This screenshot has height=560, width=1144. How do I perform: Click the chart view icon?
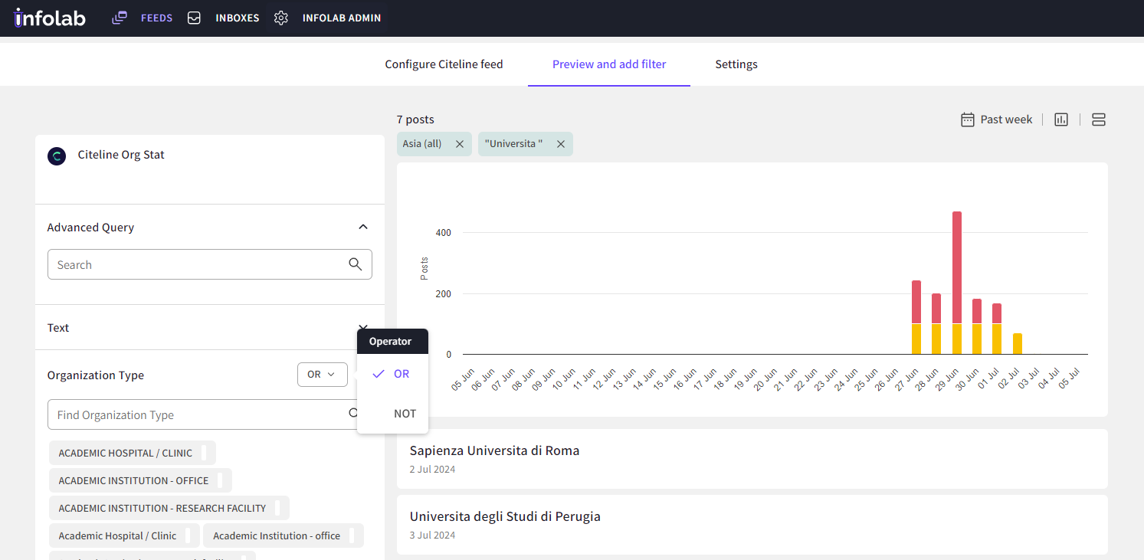[1061, 120]
